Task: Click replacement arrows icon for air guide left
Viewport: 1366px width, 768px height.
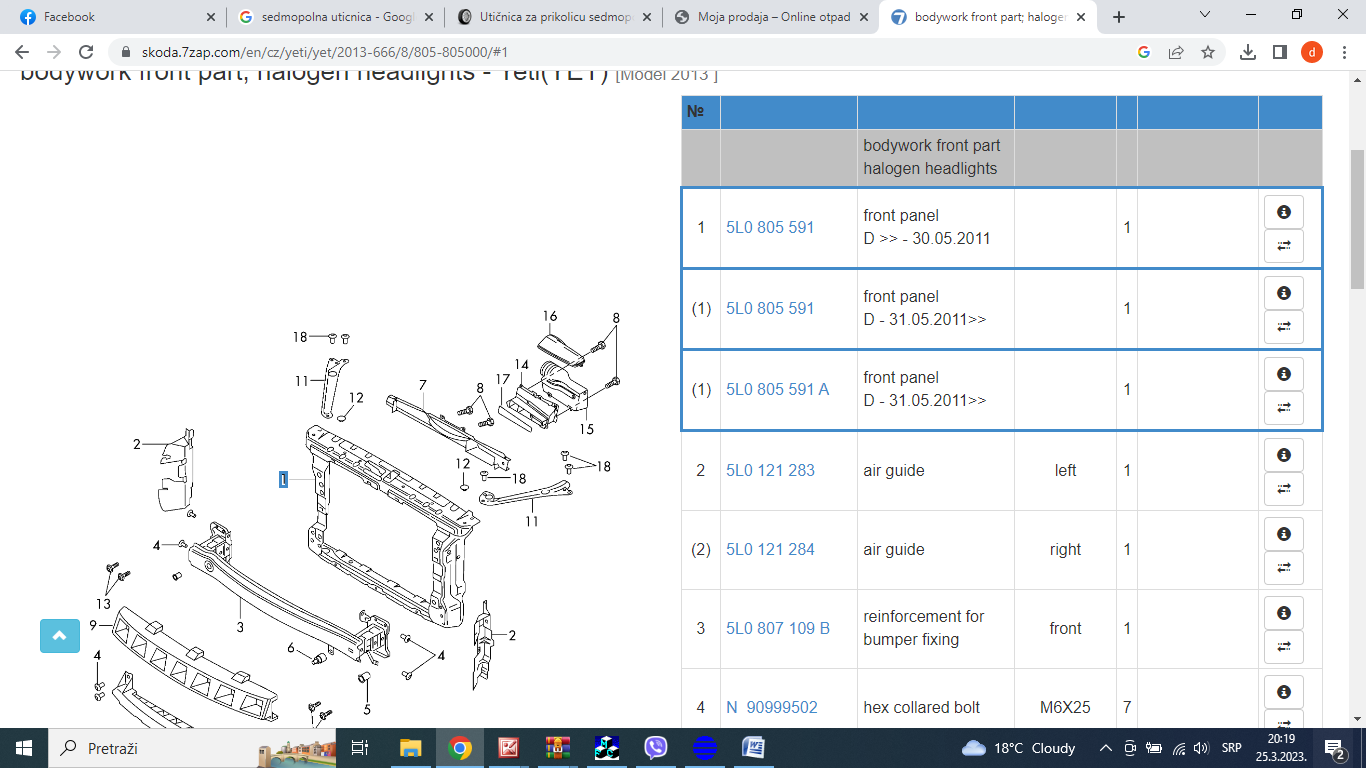Action: (x=1284, y=488)
